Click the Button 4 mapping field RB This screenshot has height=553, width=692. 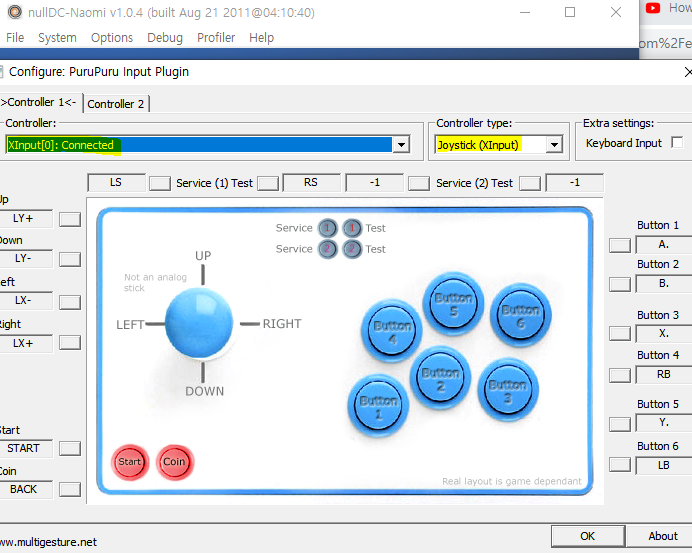663,375
